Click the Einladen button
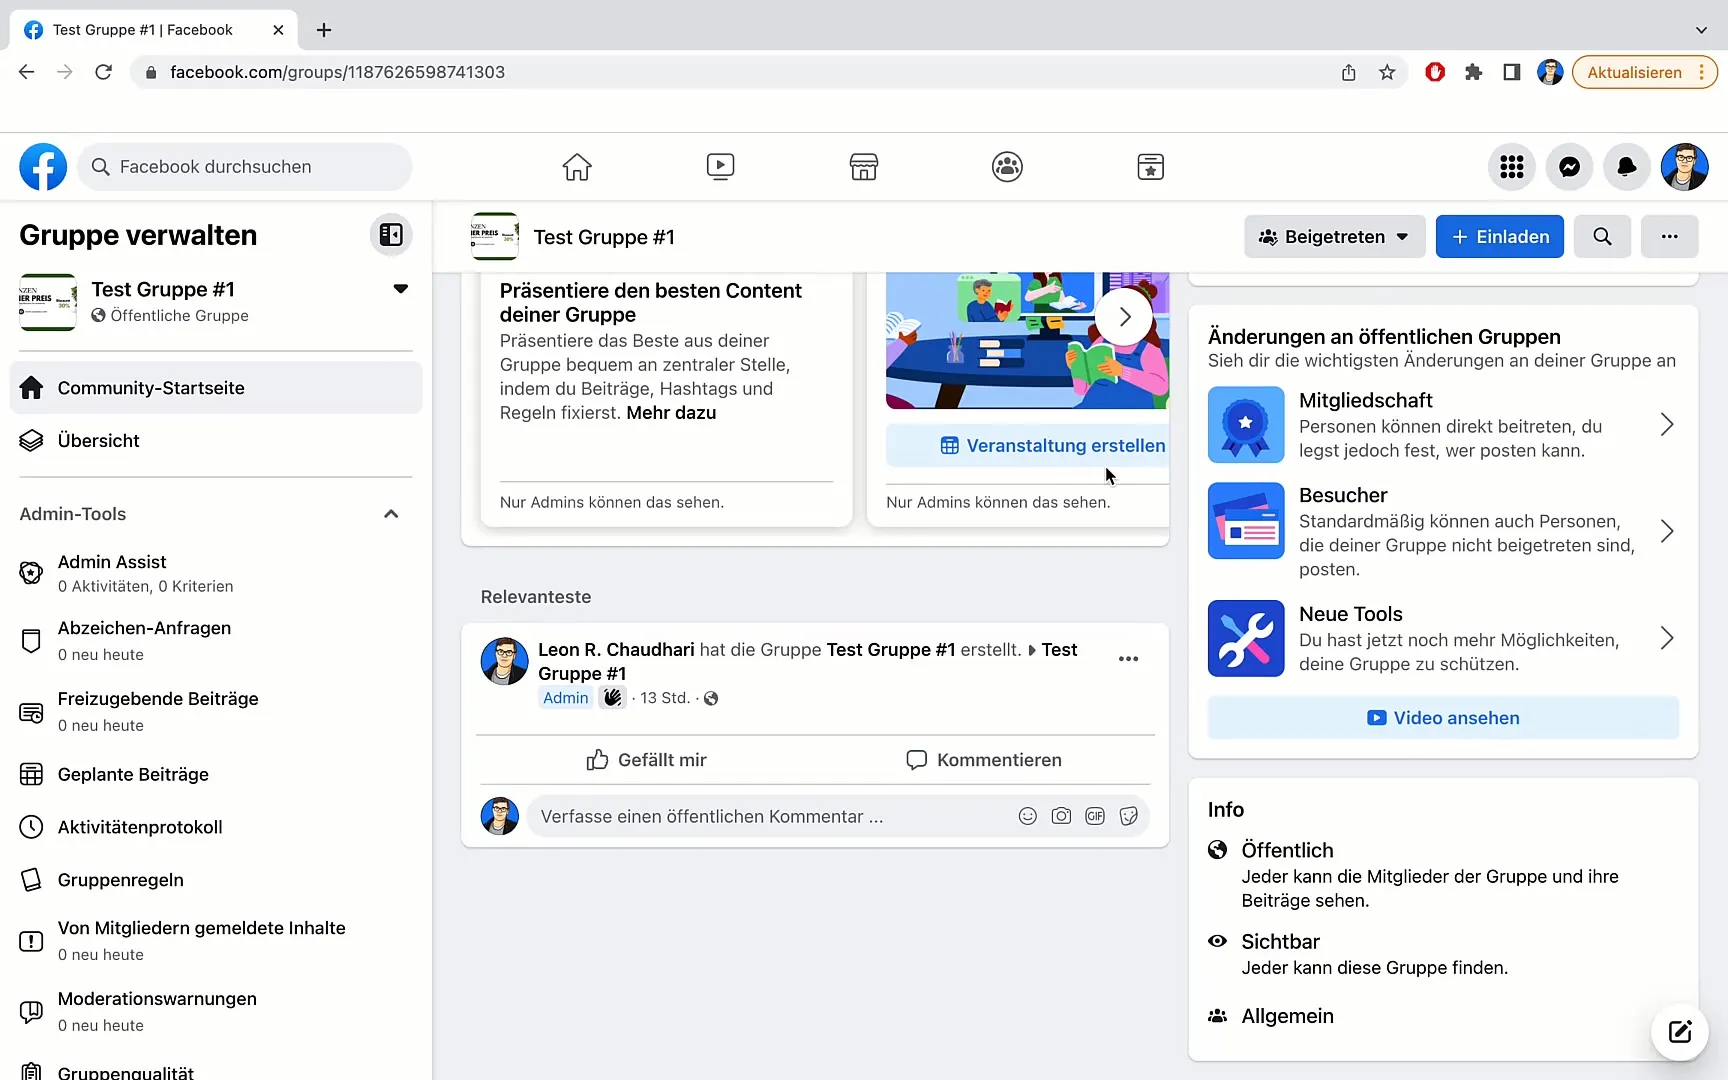 1500,237
